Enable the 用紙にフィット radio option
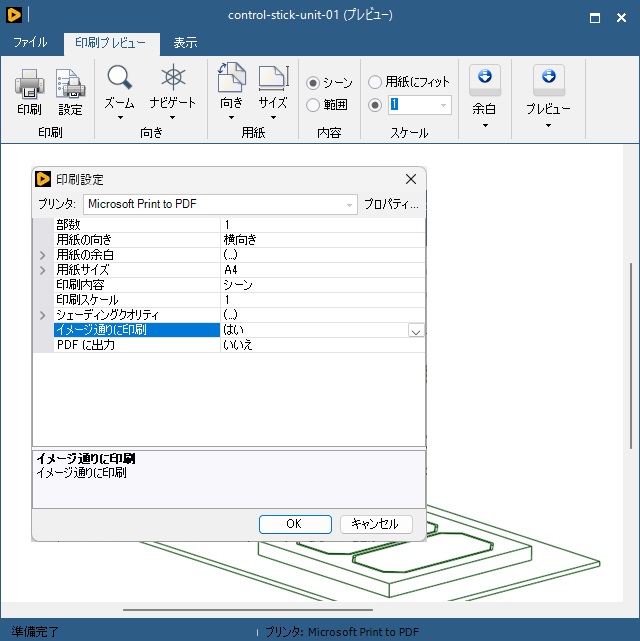 coord(375,82)
